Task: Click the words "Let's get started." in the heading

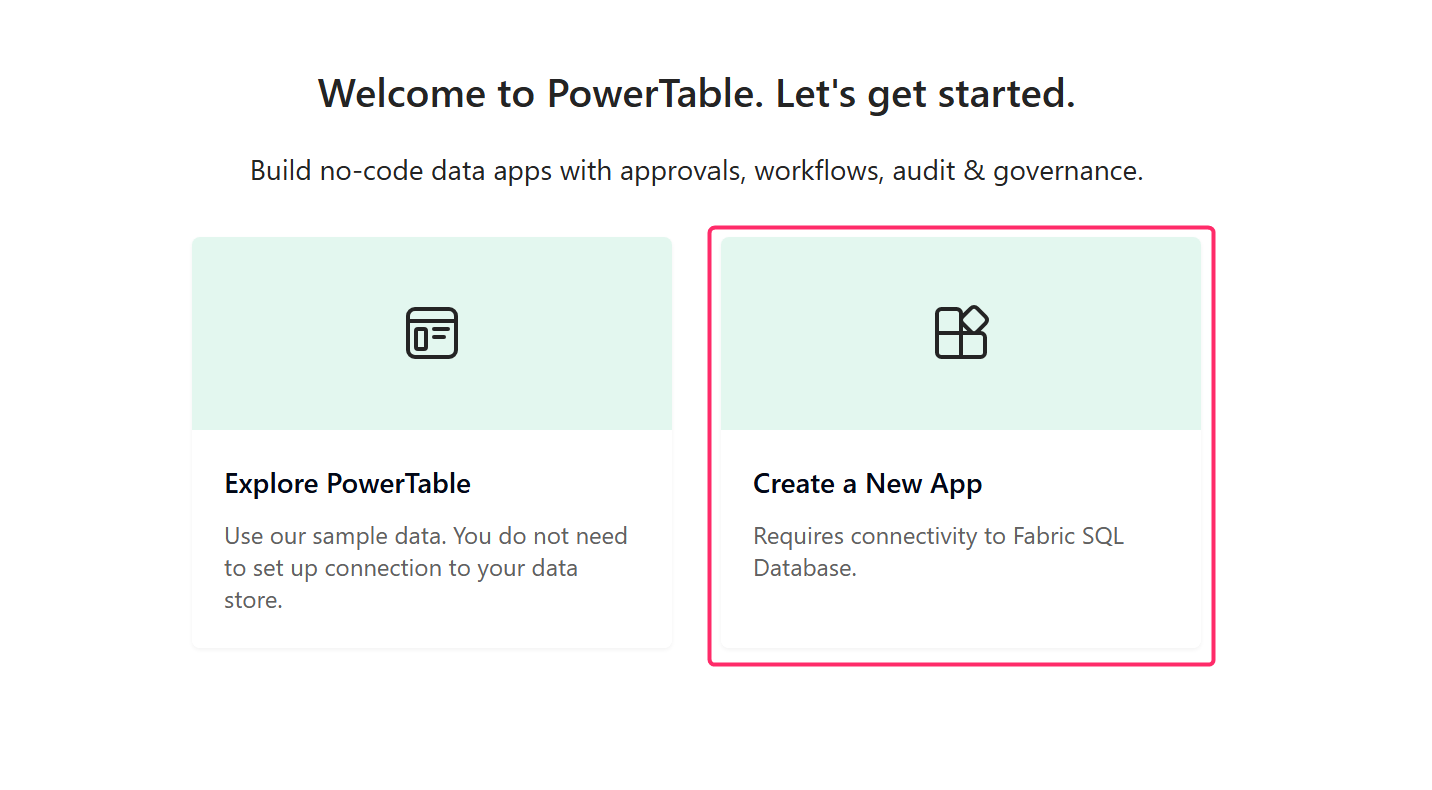Action: (925, 94)
